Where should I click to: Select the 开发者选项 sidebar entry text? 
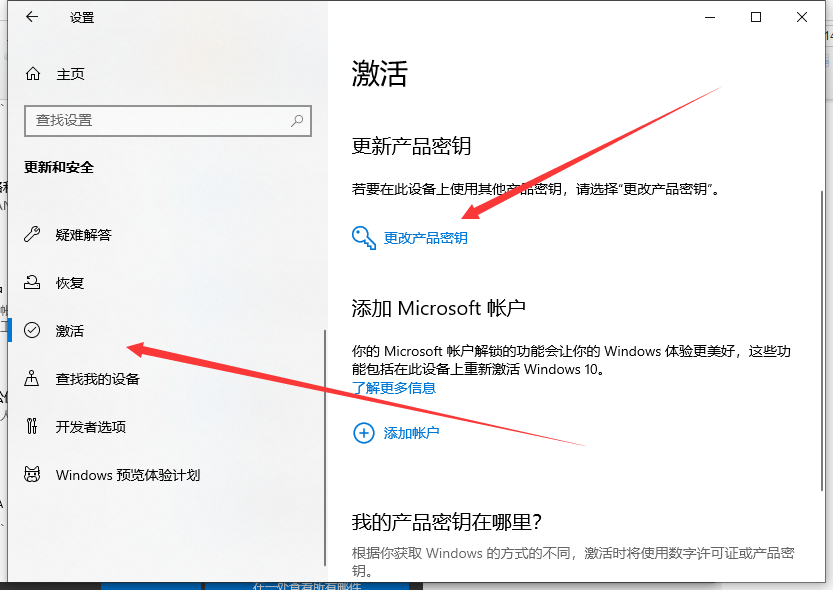(91, 427)
